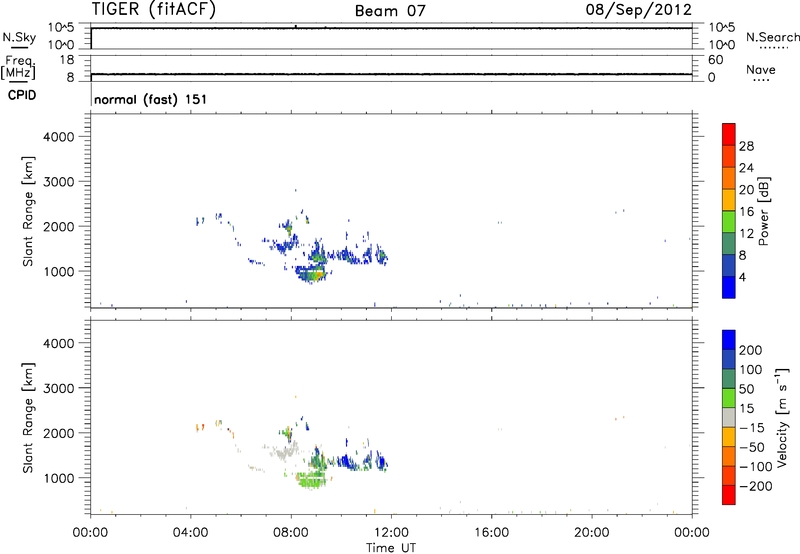Click the 20:00 time tick label
Viewport: 800px width, 554px height.
pyautogui.click(x=592, y=533)
